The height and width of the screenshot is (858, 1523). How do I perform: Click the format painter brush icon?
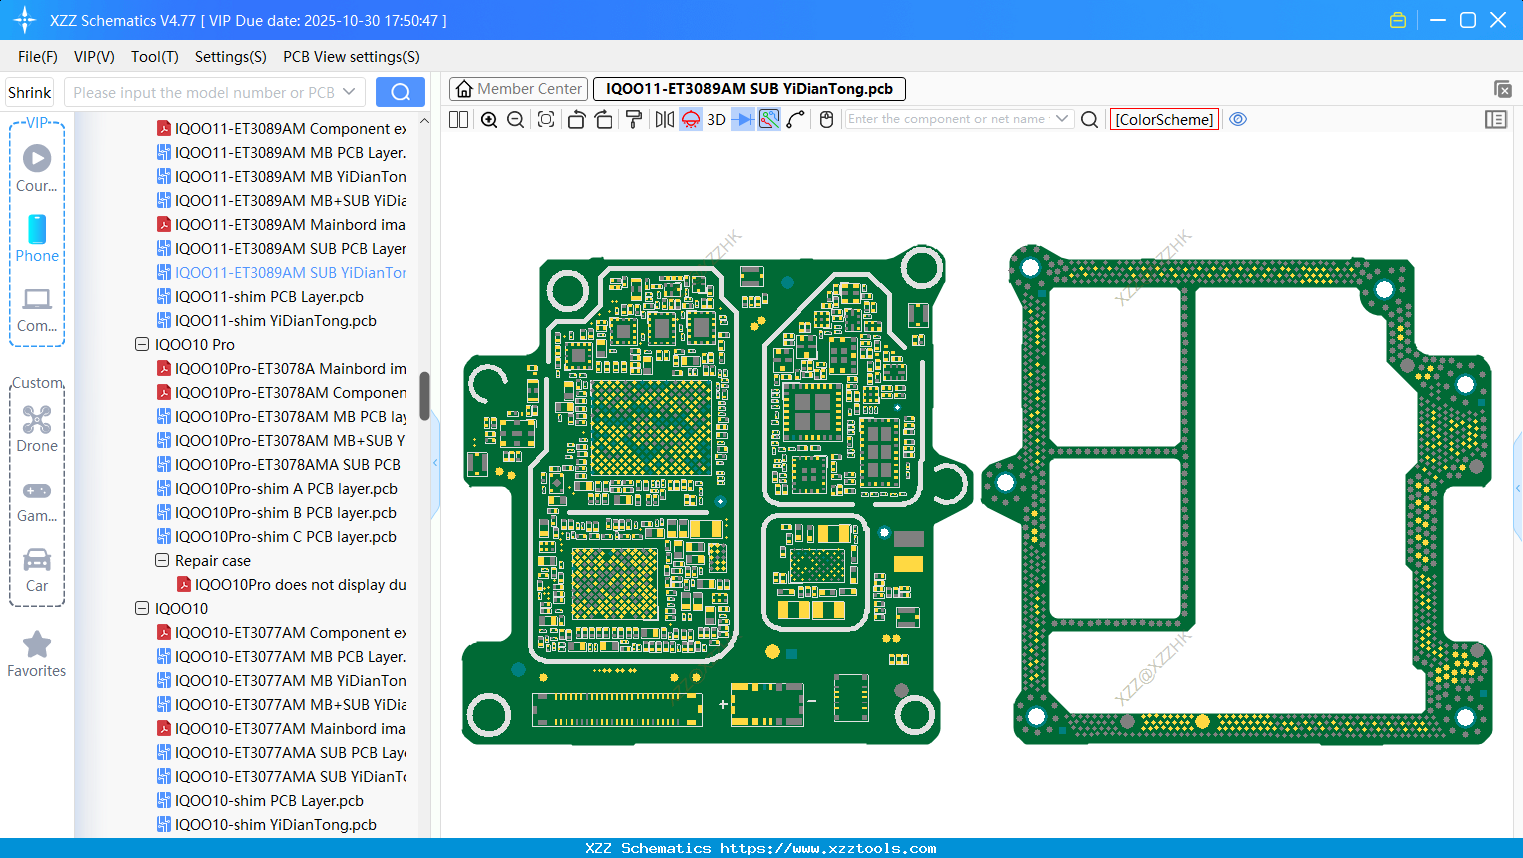[634, 120]
